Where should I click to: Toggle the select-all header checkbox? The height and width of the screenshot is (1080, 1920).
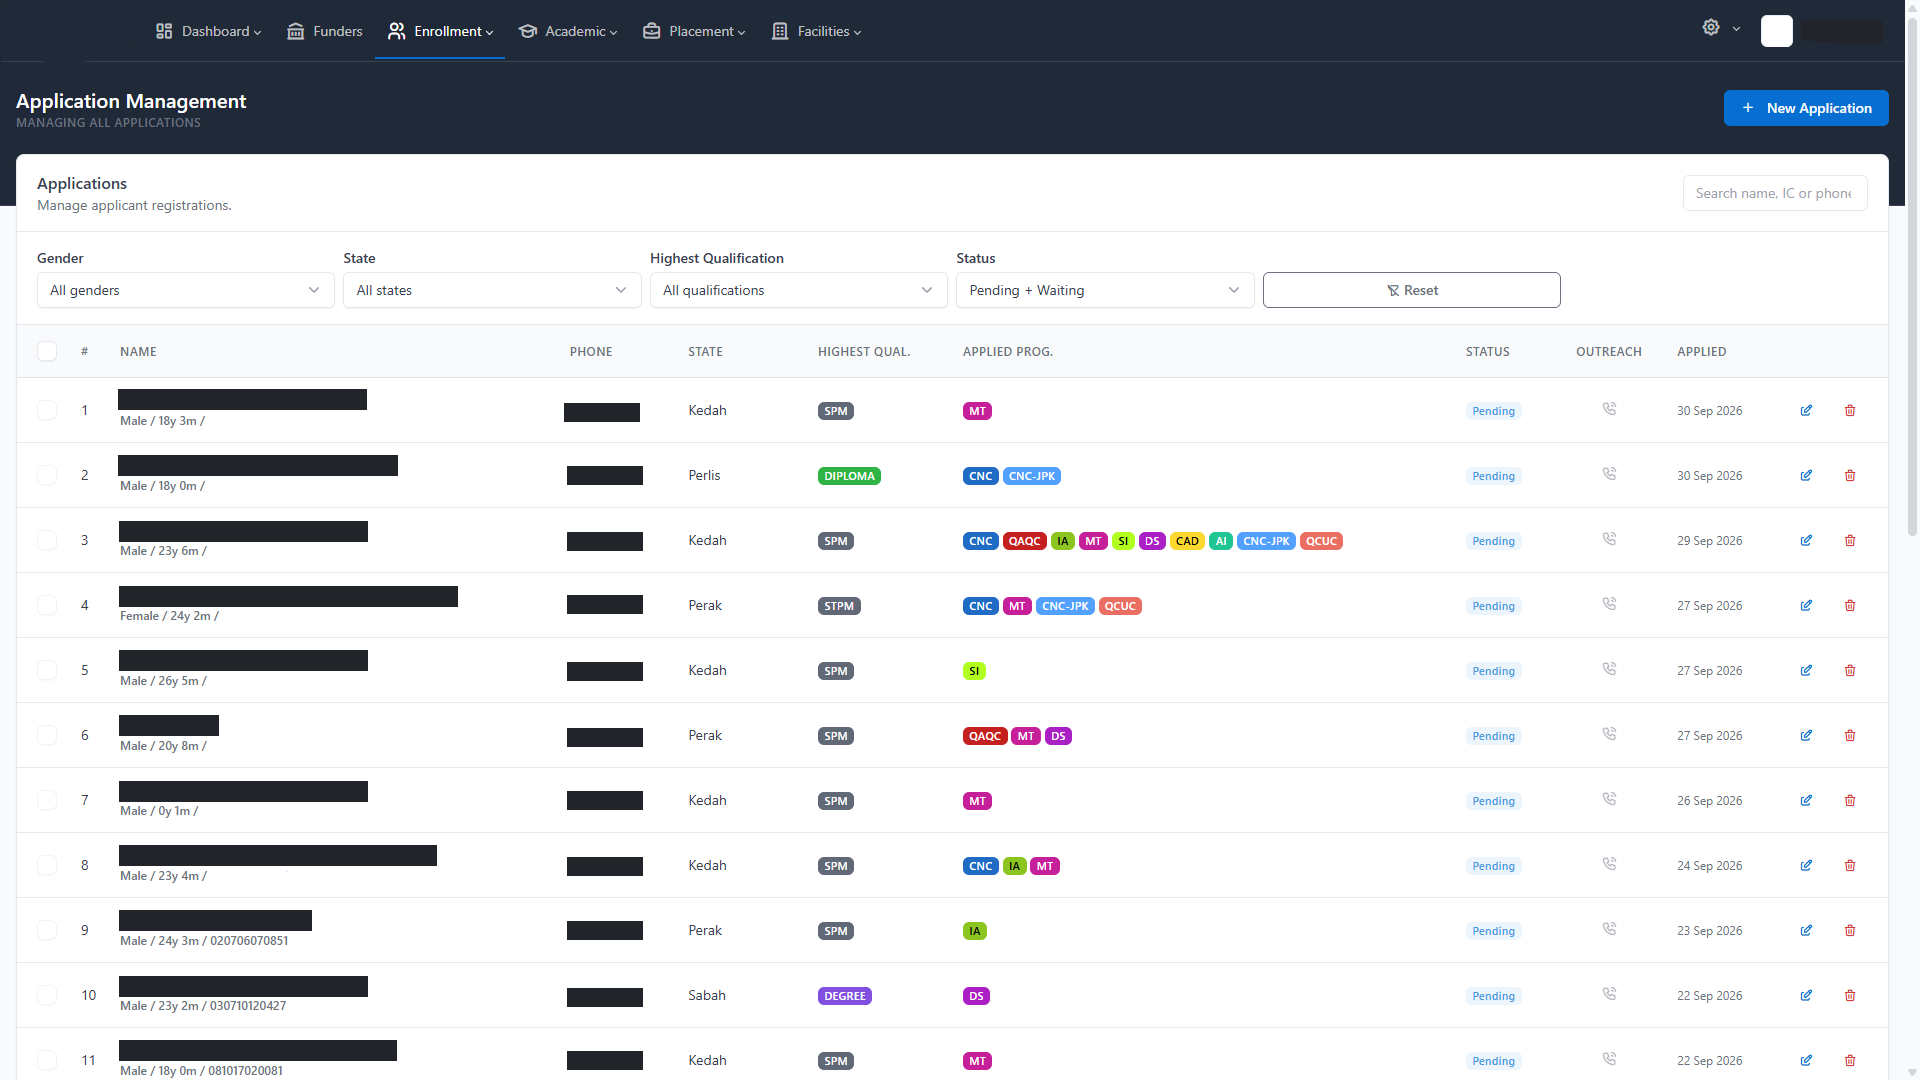[x=47, y=351]
